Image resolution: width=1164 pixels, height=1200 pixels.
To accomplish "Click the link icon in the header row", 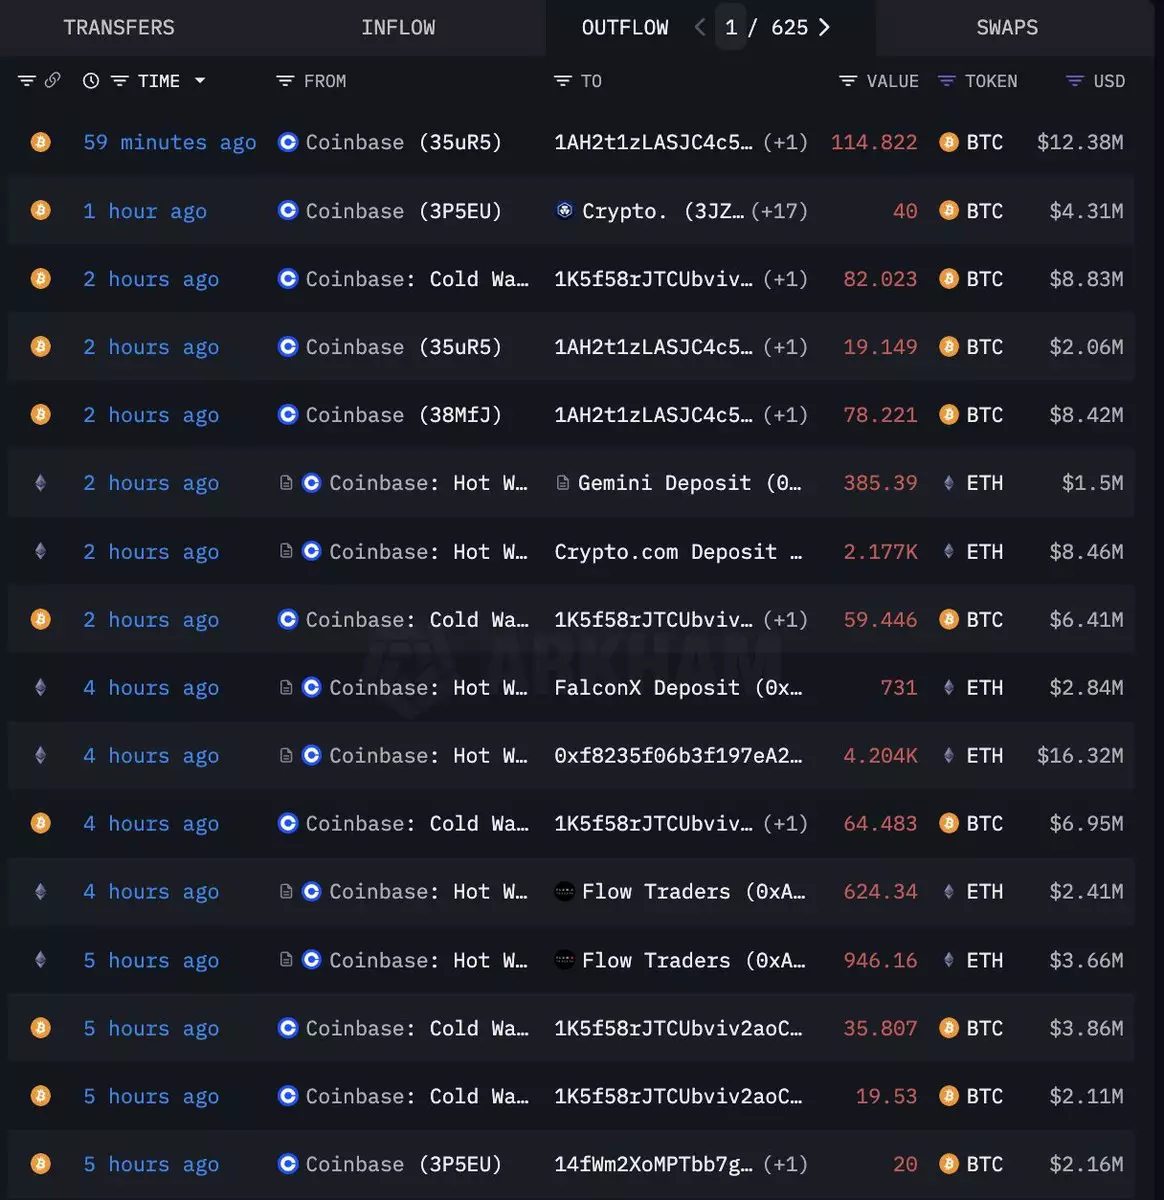I will click(53, 81).
